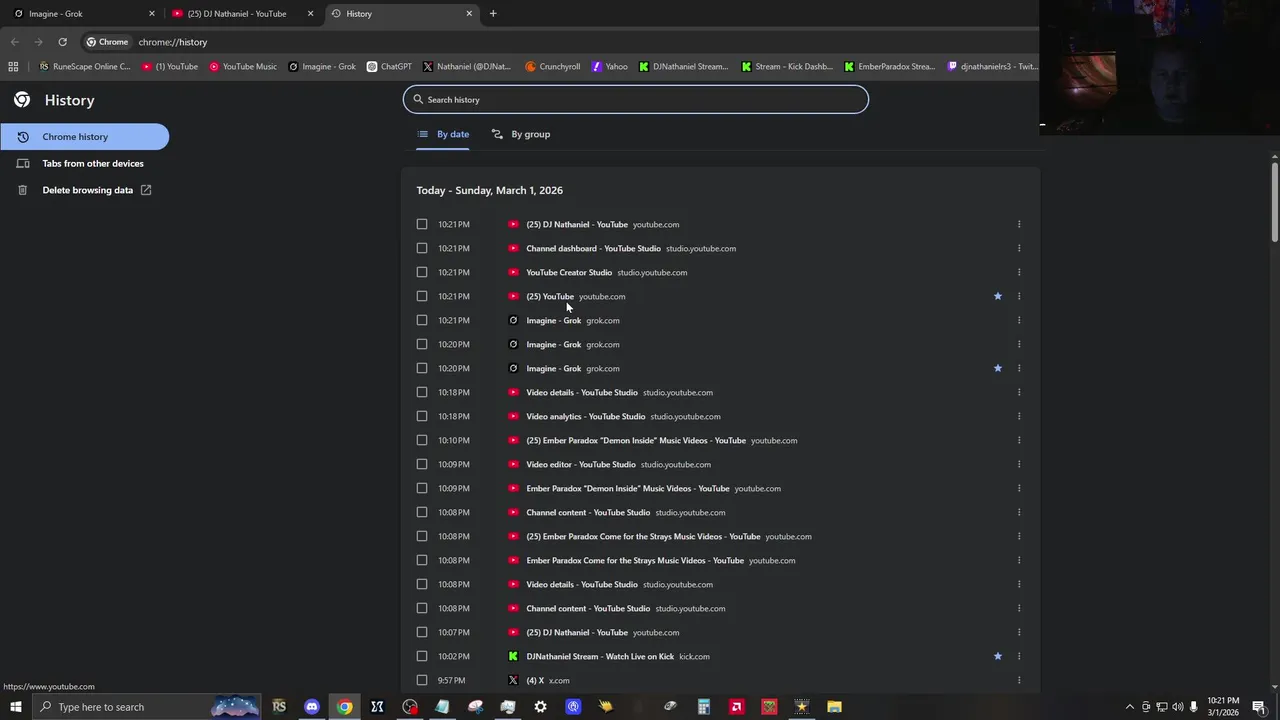Open Delete browsing data
Viewport: 1280px width, 720px height.
(84, 190)
